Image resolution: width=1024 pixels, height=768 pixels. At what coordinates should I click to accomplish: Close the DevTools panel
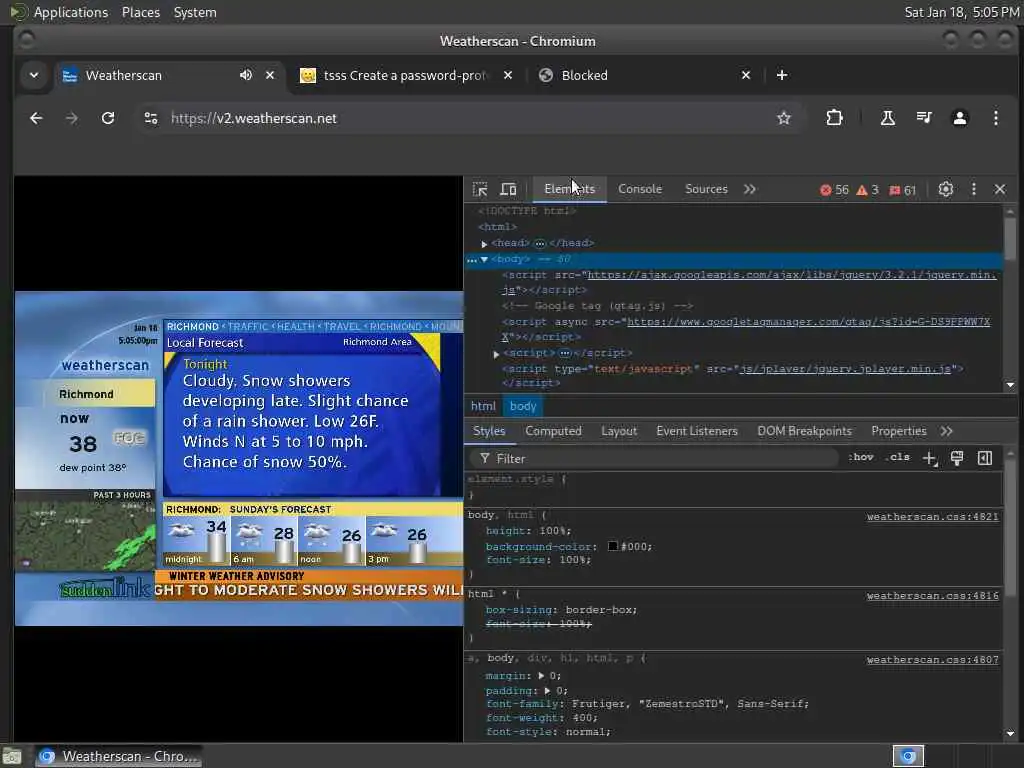tap(1000, 189)
